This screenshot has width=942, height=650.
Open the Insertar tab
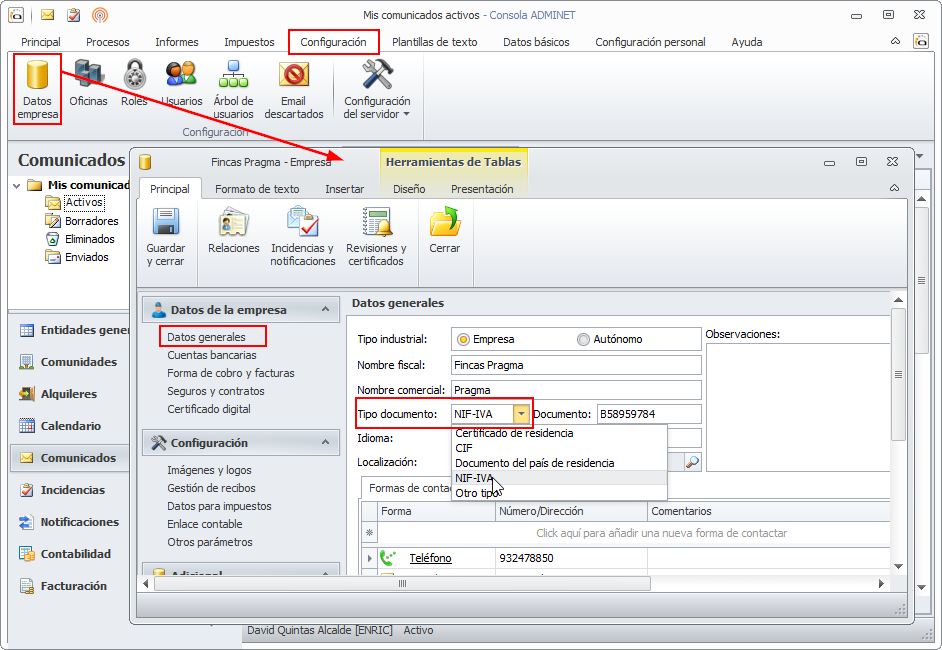pos(345,189)
